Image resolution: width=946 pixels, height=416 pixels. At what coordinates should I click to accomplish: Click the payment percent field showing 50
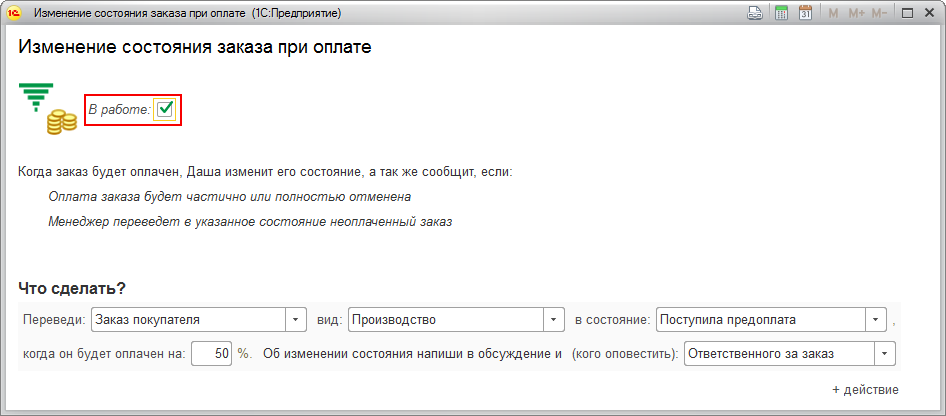[212, 354]
